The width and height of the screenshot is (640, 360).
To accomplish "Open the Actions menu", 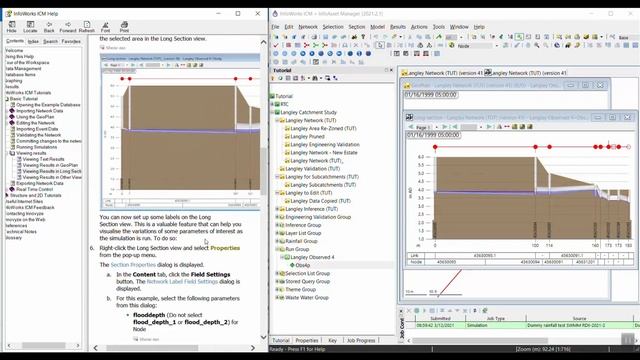I will 419,27.
